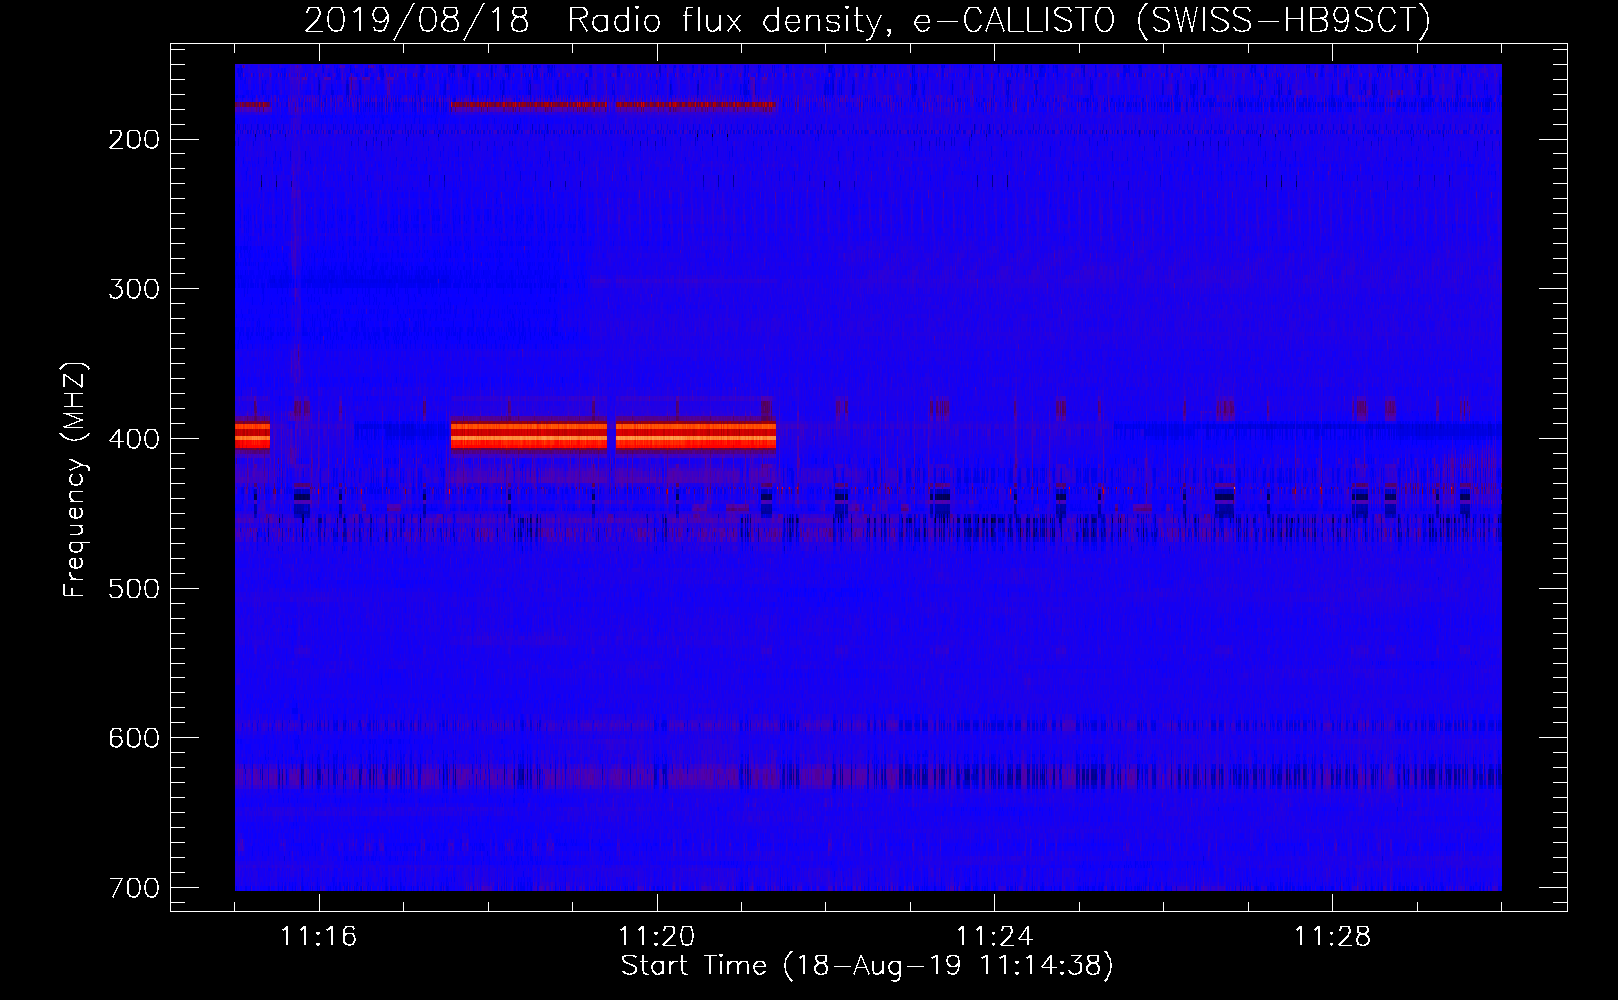Click the 11:28 time tick label

[x=1333, y=936]
